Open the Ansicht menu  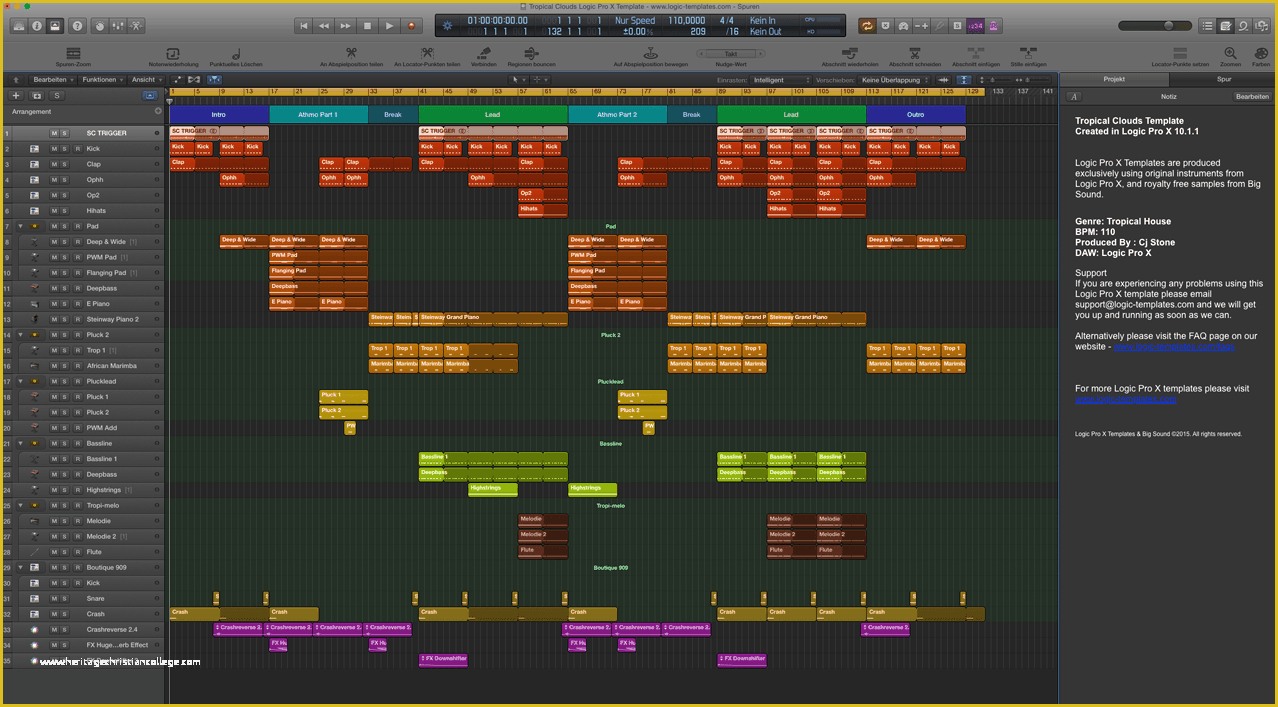146,79
